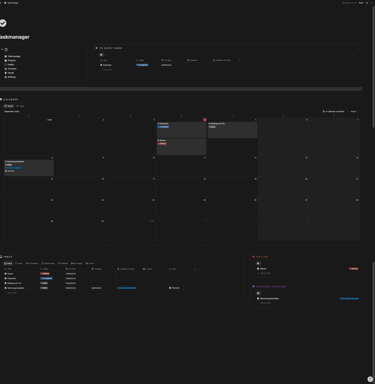Switch calendar to Month view tab
Viewport: 375px width, 384px height.
9,106
